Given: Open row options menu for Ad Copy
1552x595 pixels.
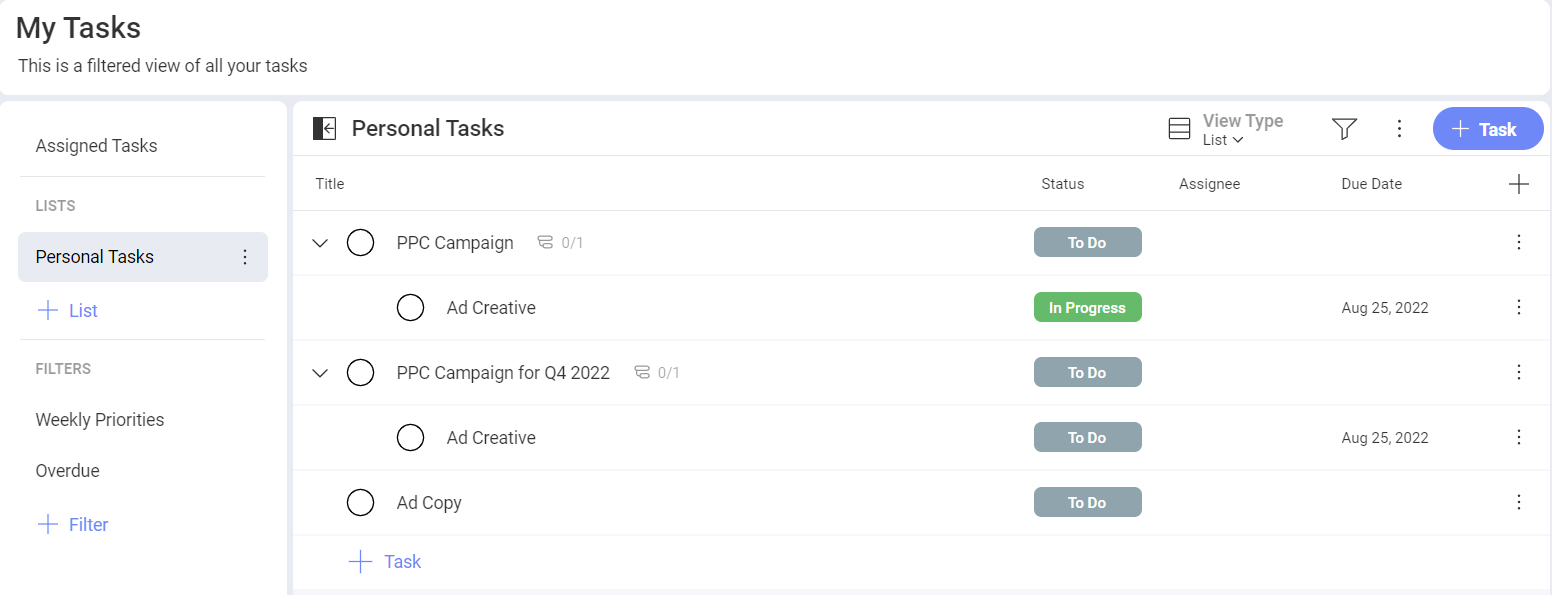Looking at the screenshot, I should click(x=1518, y=502).
